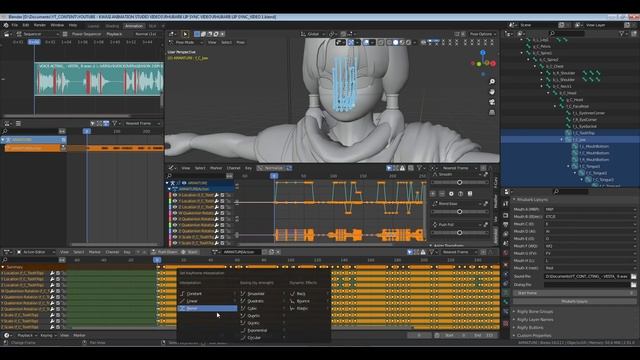The image size is (640, 360).
Task: Open the outliner filter funnel icon
Action: tap(622, 34)
